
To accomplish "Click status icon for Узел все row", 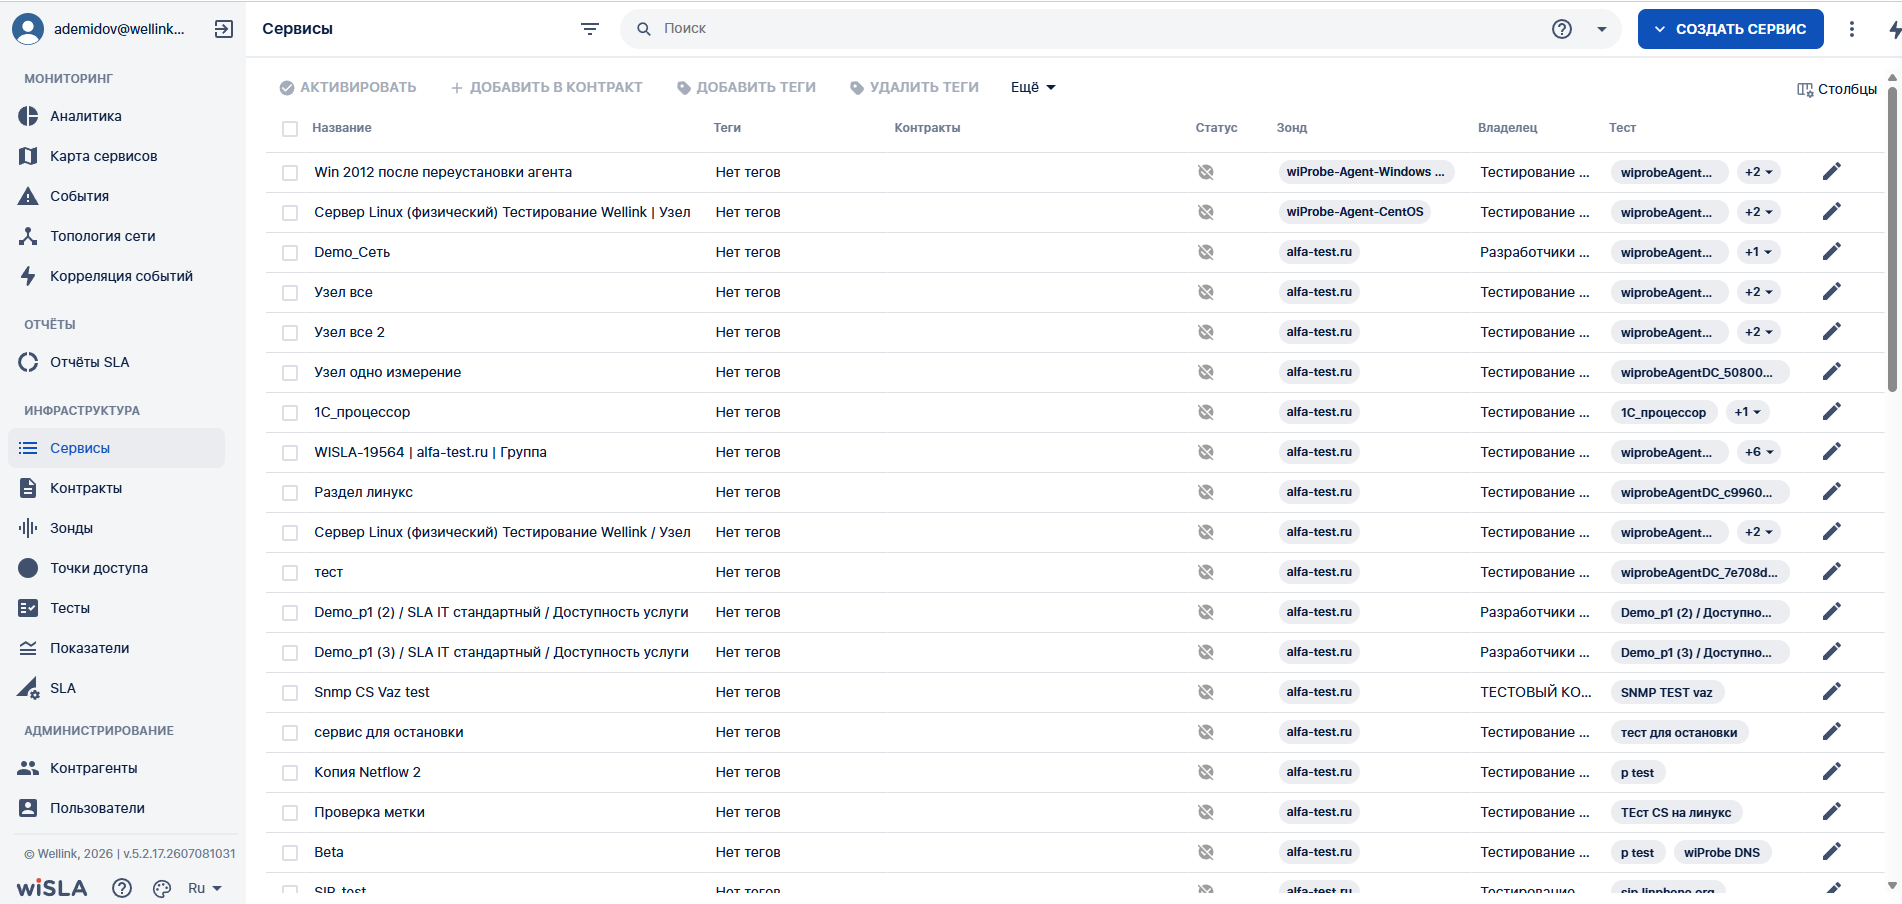I will [1206, 292].
